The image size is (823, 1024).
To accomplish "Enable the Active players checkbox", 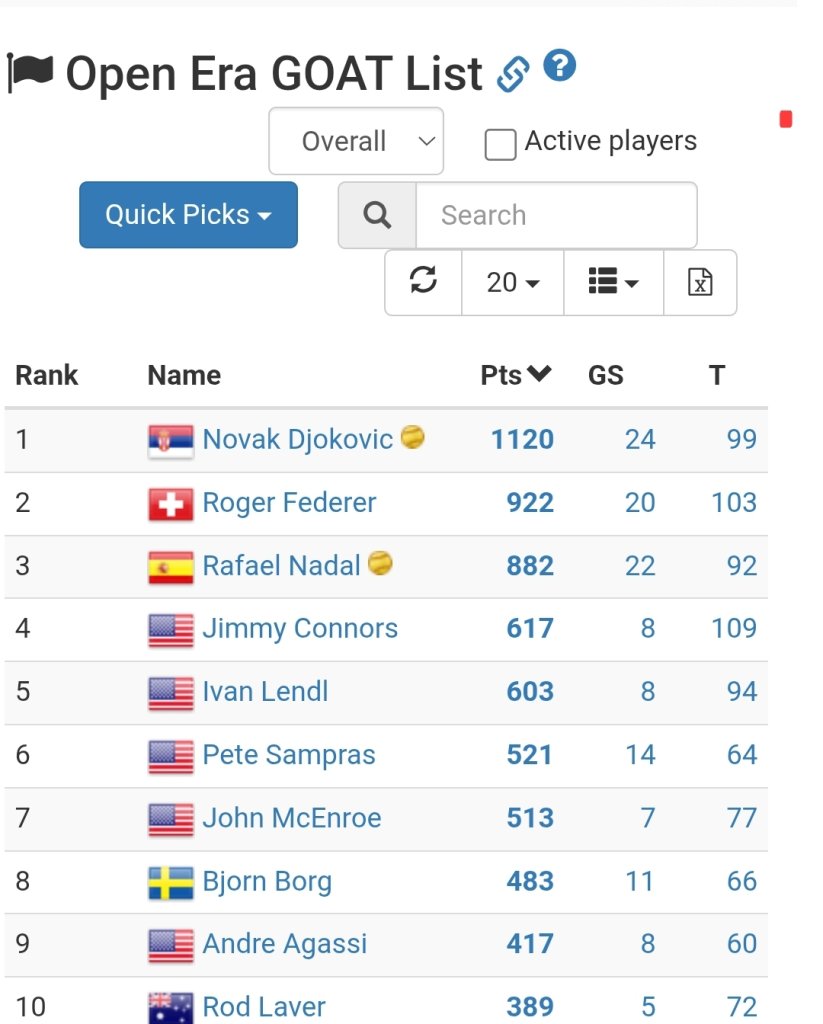I will click(500, 144).
